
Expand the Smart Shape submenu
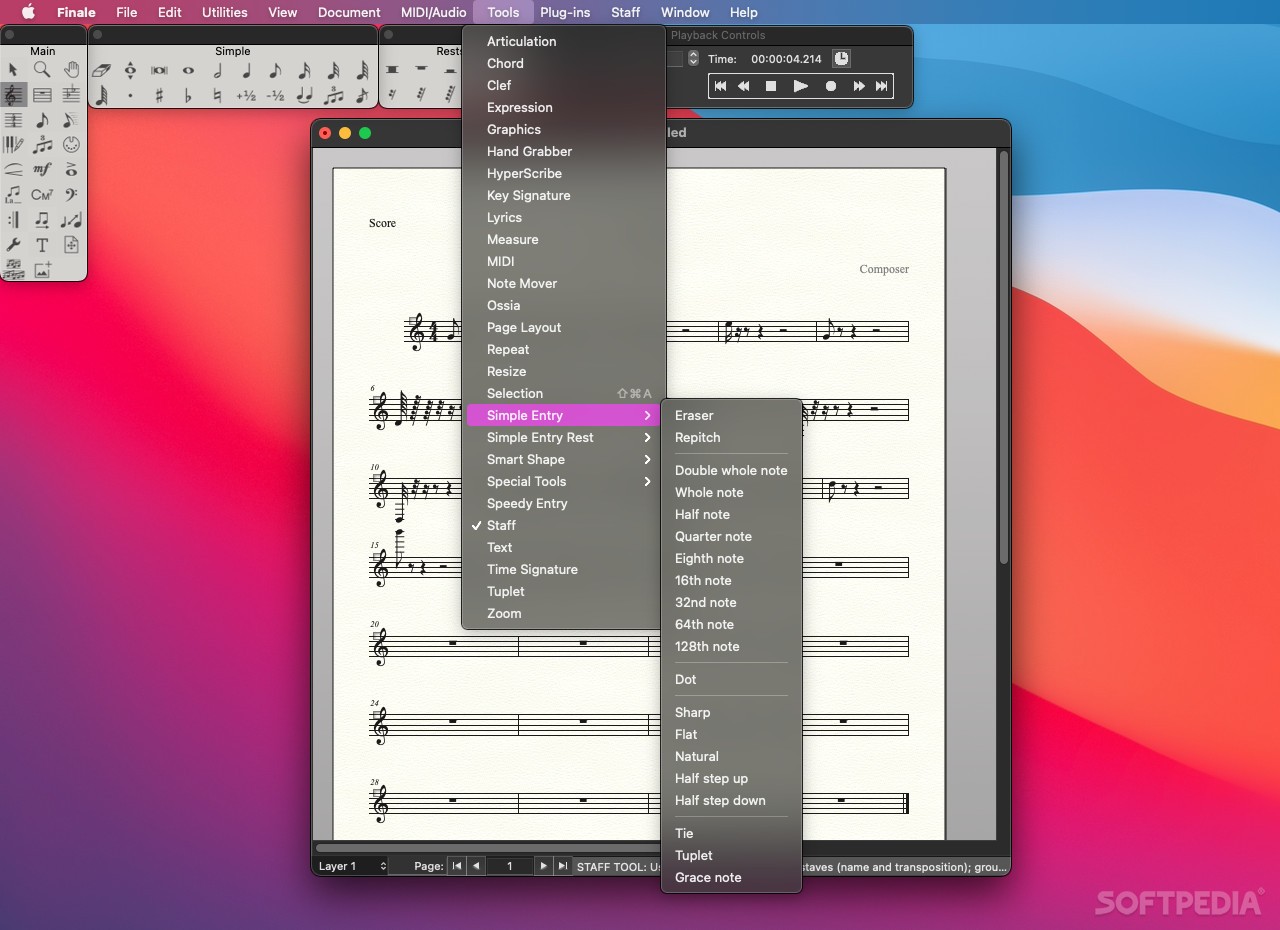tap(564, 459)
